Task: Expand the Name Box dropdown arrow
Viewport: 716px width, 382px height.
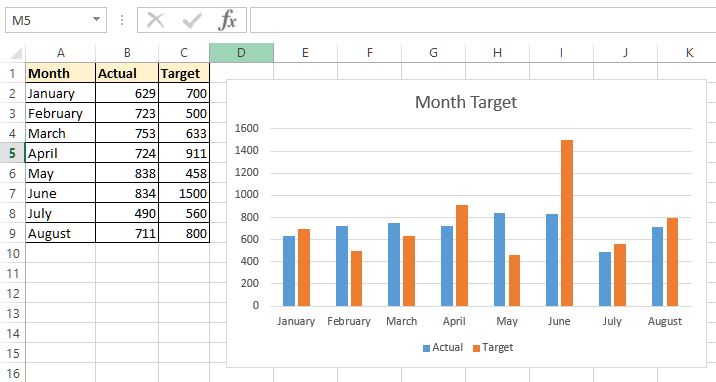Action: coord(96,20)
